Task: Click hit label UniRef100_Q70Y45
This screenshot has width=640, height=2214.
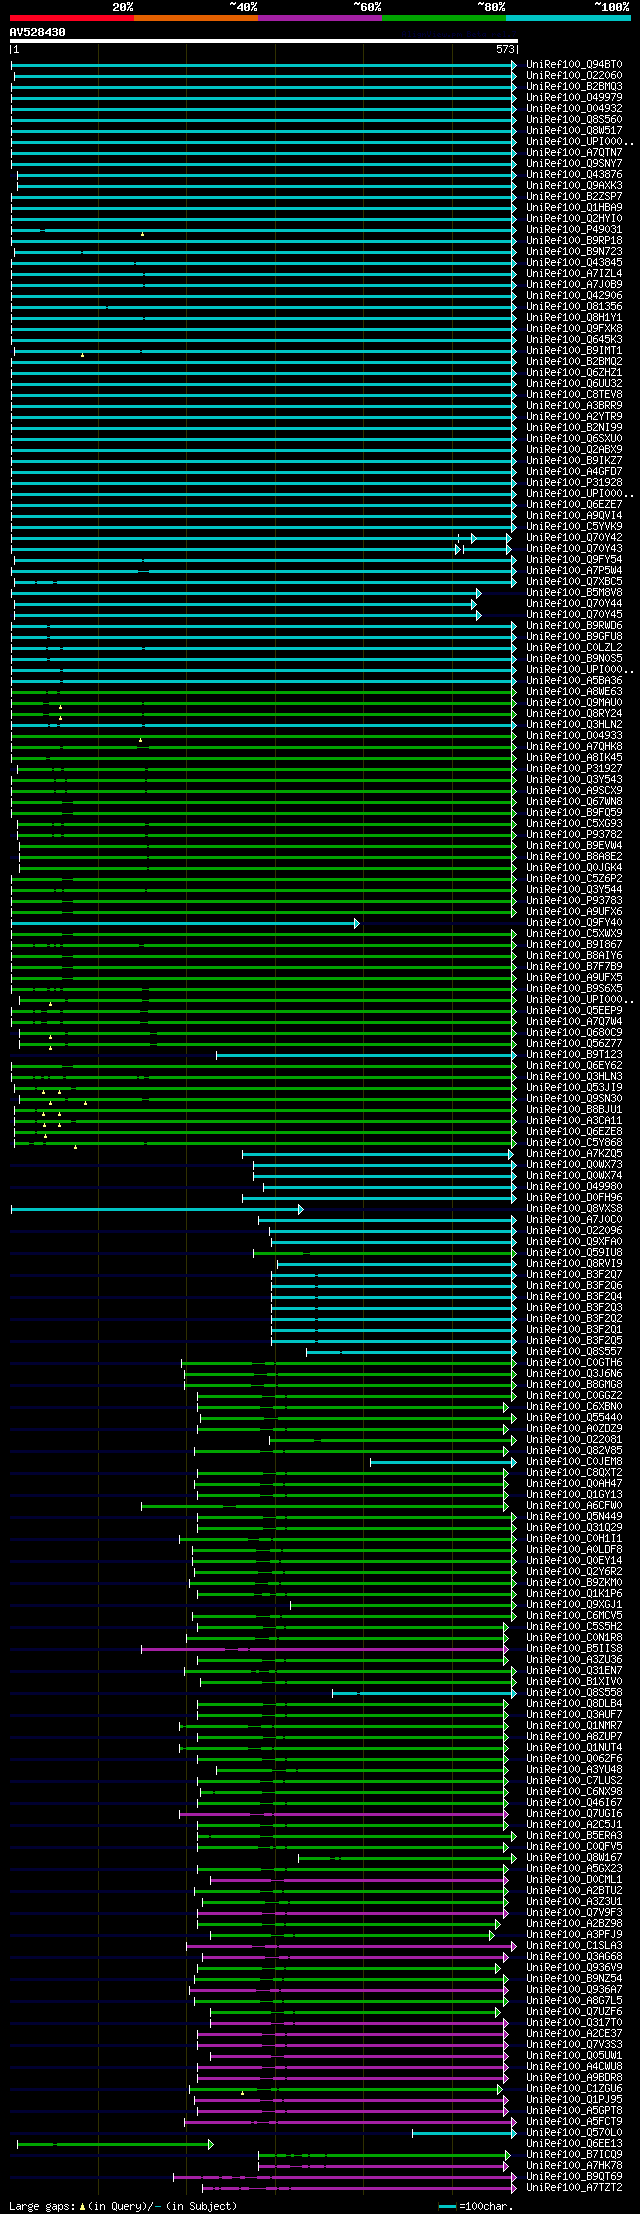Action: 574,614
